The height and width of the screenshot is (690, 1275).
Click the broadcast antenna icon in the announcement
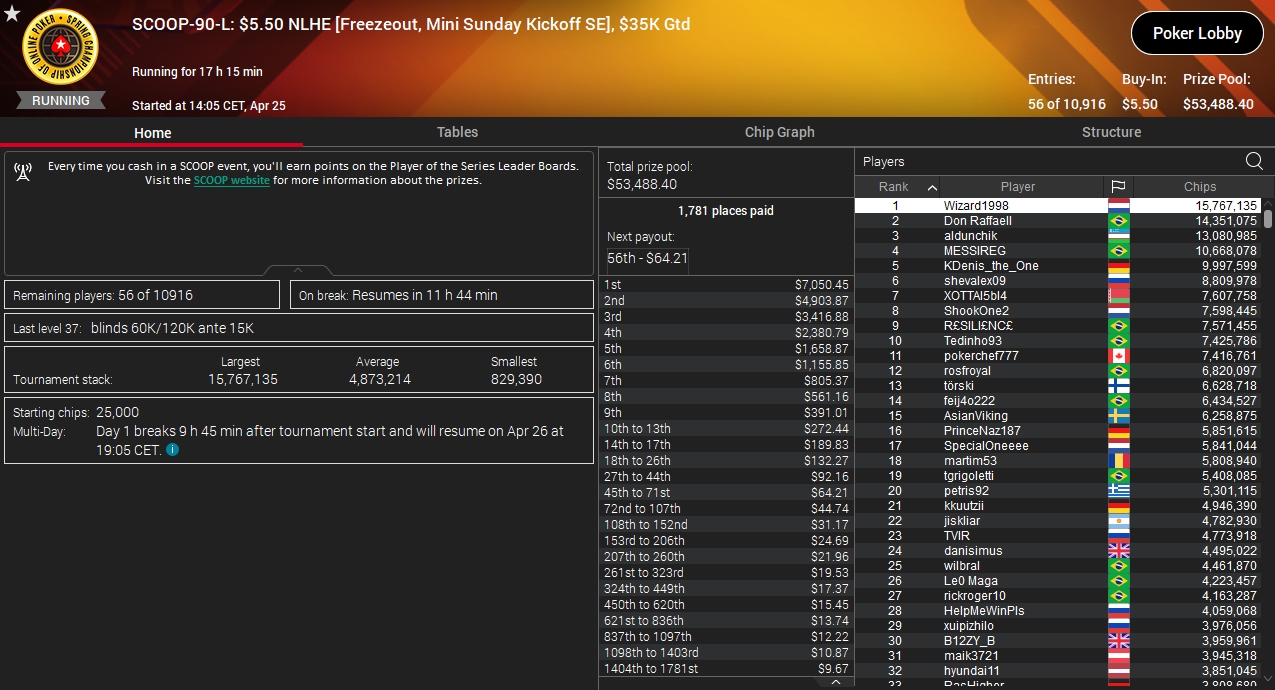(23, 172)
